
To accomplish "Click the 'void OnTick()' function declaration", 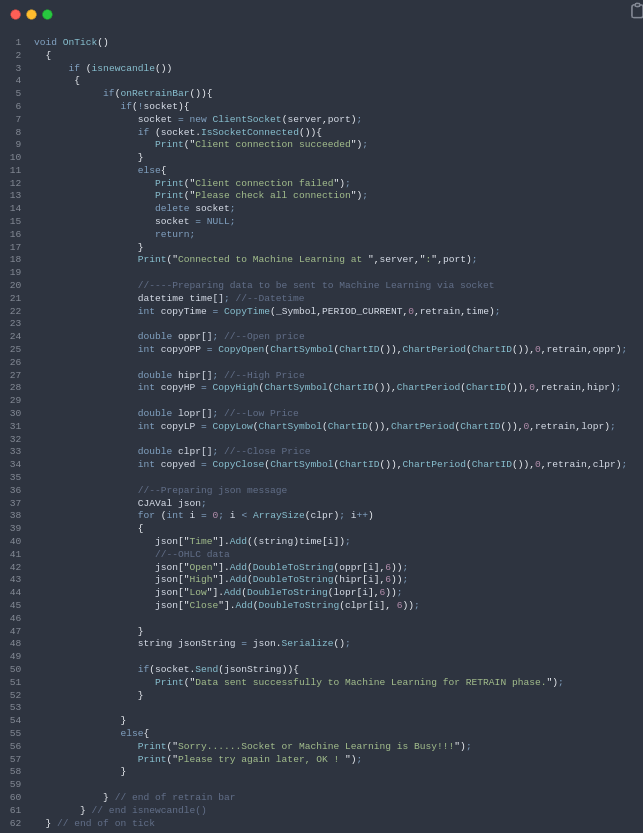I will 71,43.
